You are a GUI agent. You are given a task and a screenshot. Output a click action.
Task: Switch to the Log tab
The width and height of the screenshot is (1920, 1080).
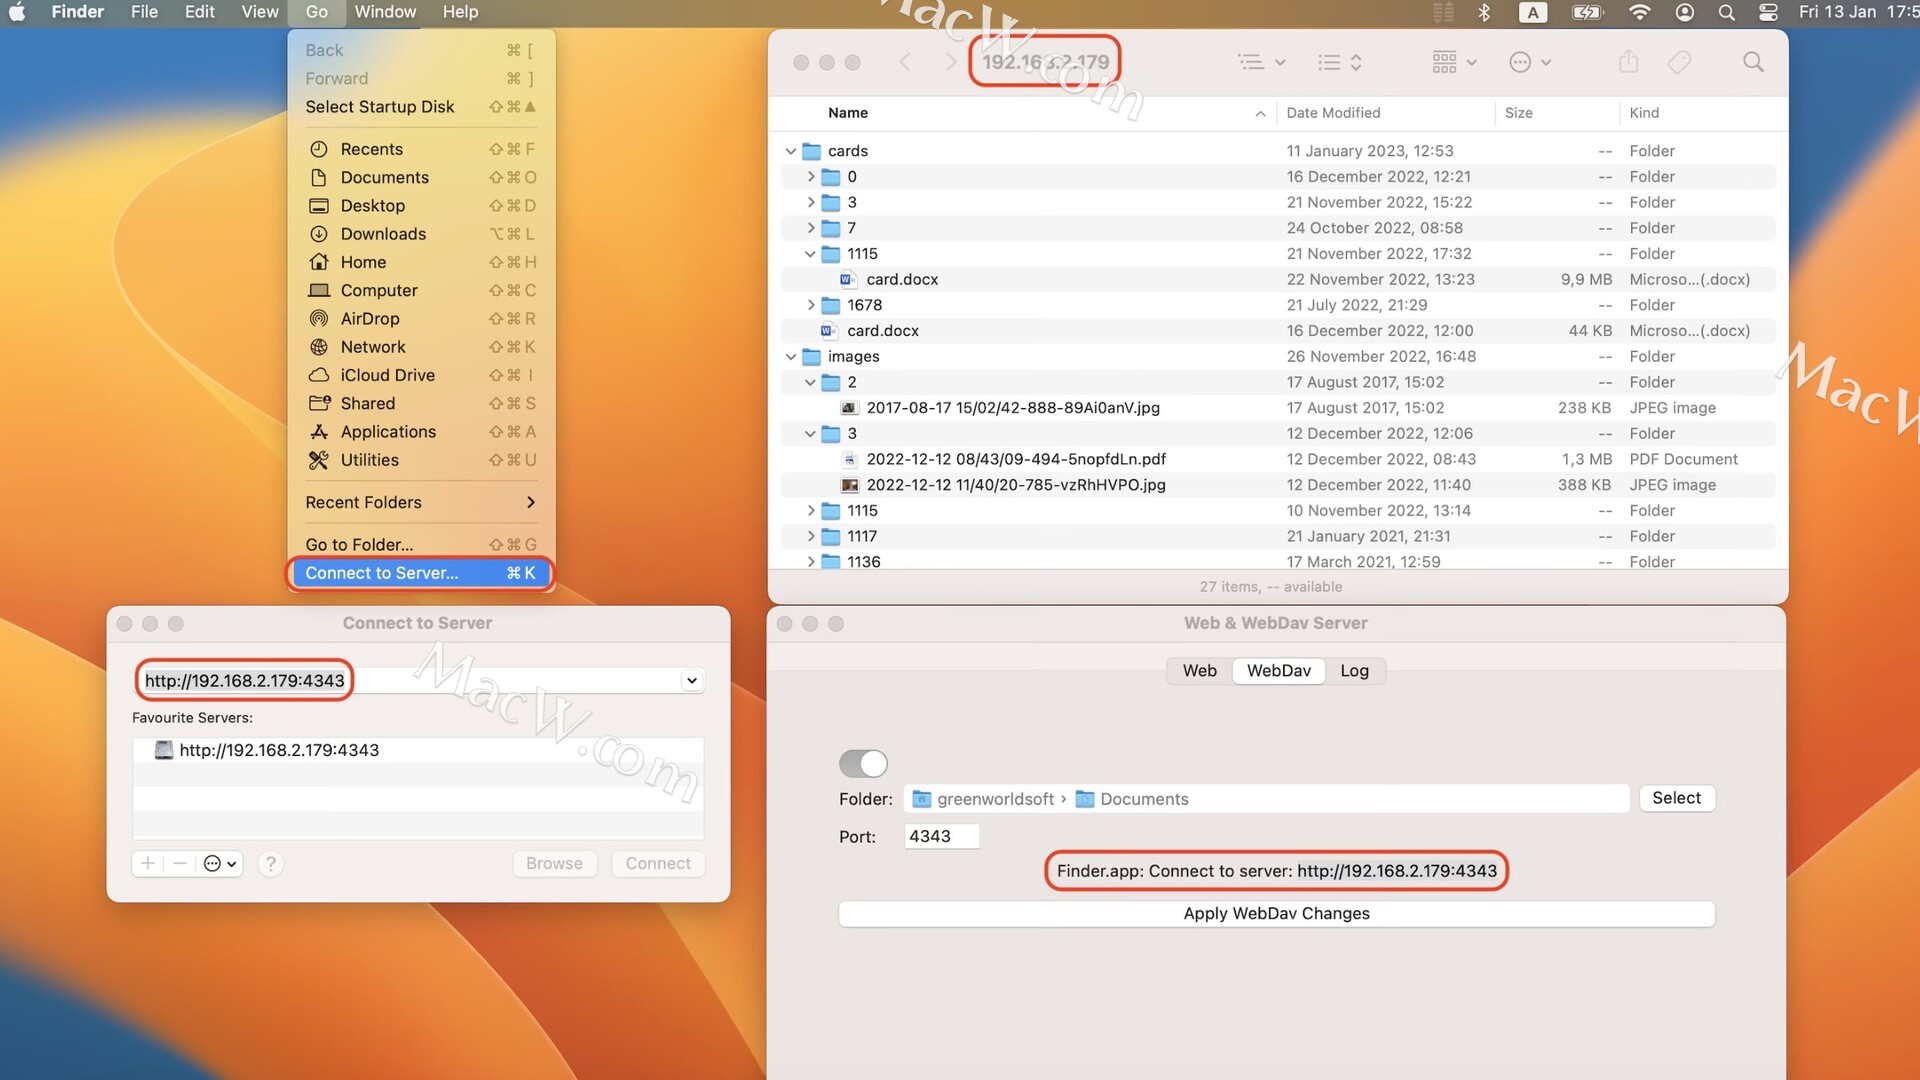coord(1354,671)
